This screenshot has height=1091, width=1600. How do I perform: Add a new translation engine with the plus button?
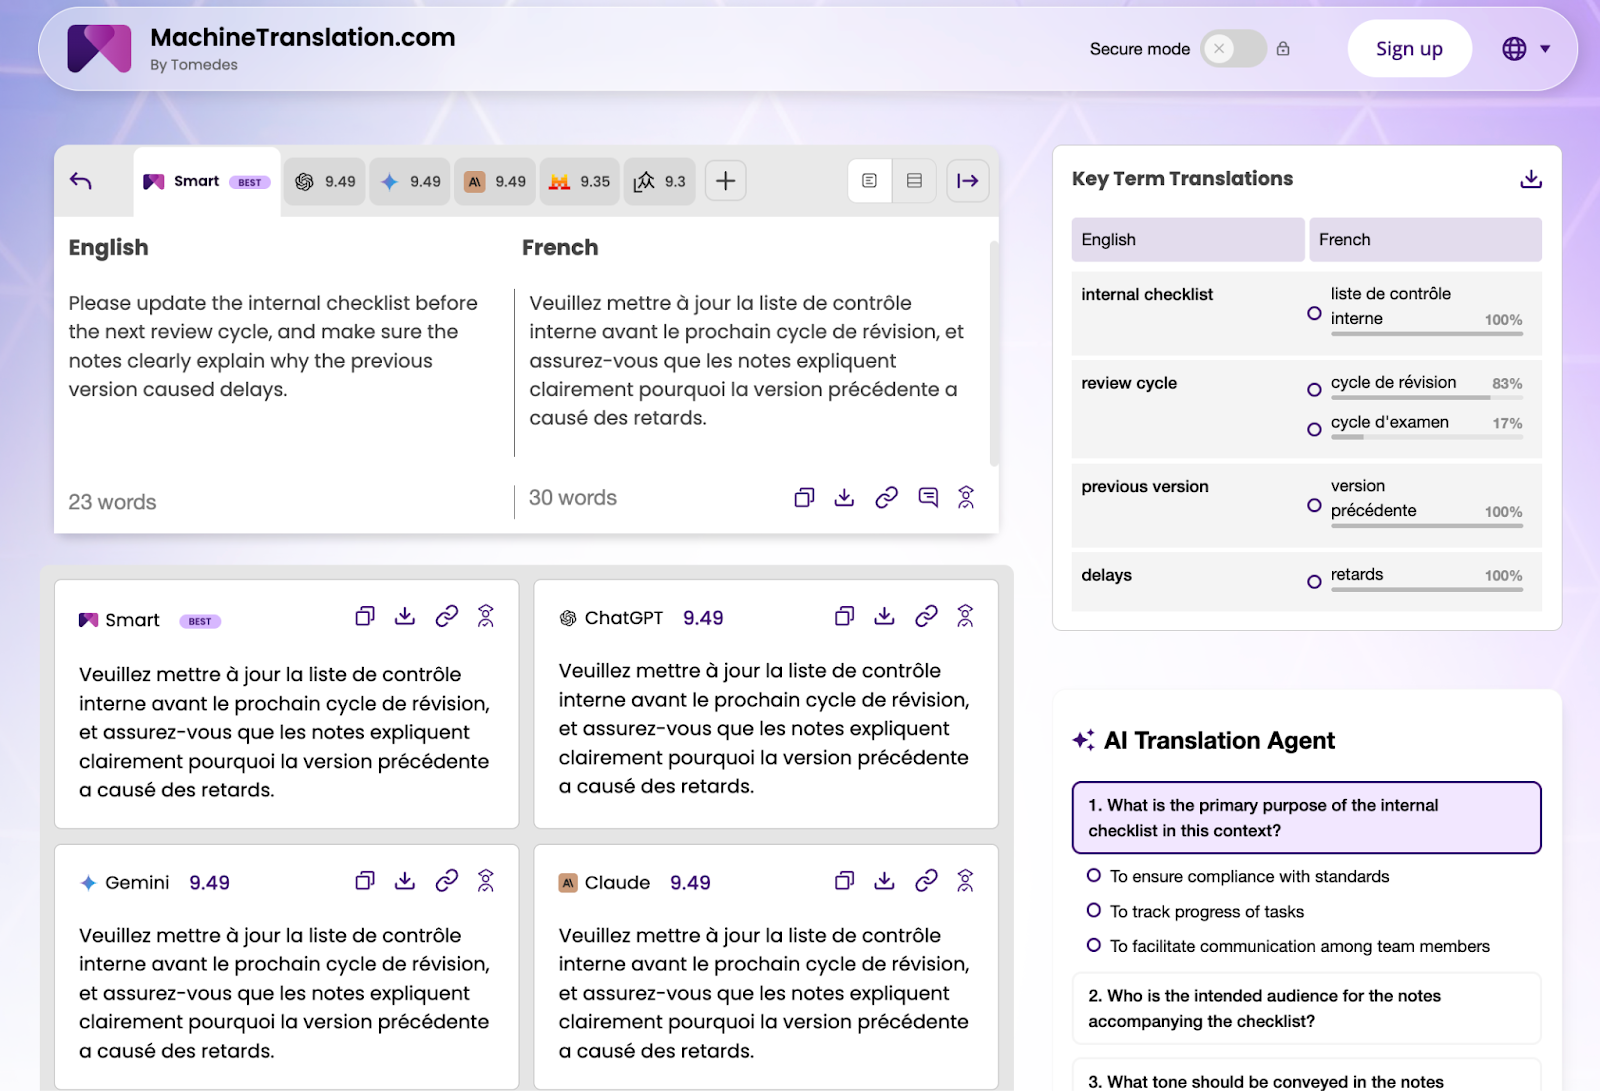click(x=724, y=181)
